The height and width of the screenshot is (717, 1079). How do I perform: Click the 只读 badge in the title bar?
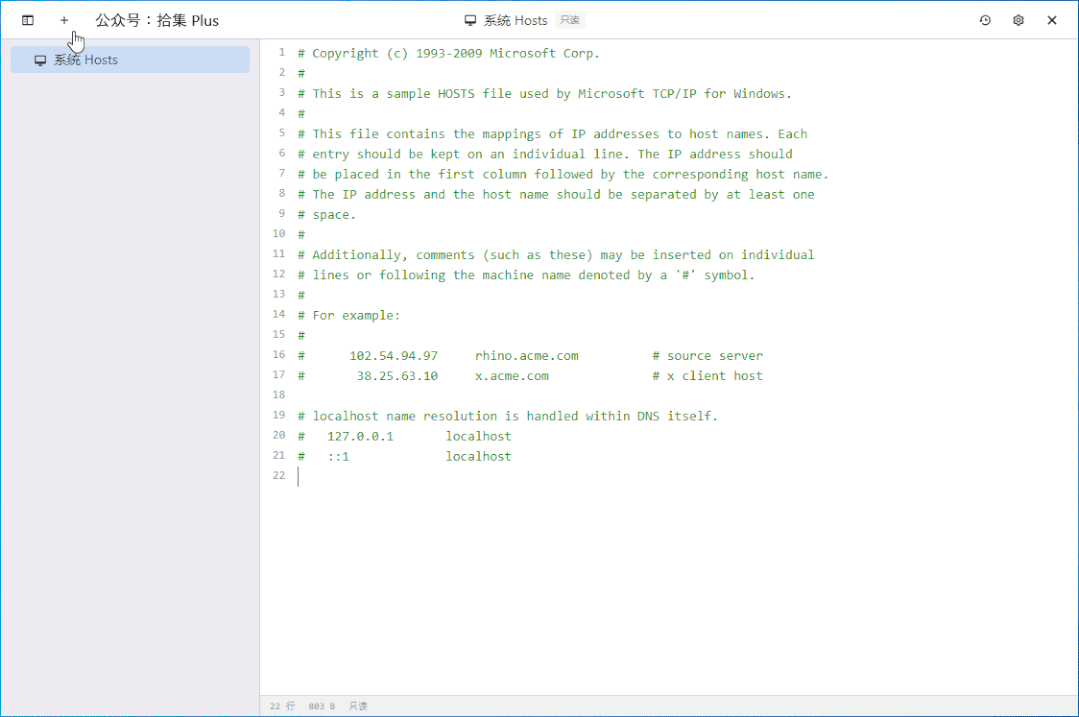pos(570,20)
